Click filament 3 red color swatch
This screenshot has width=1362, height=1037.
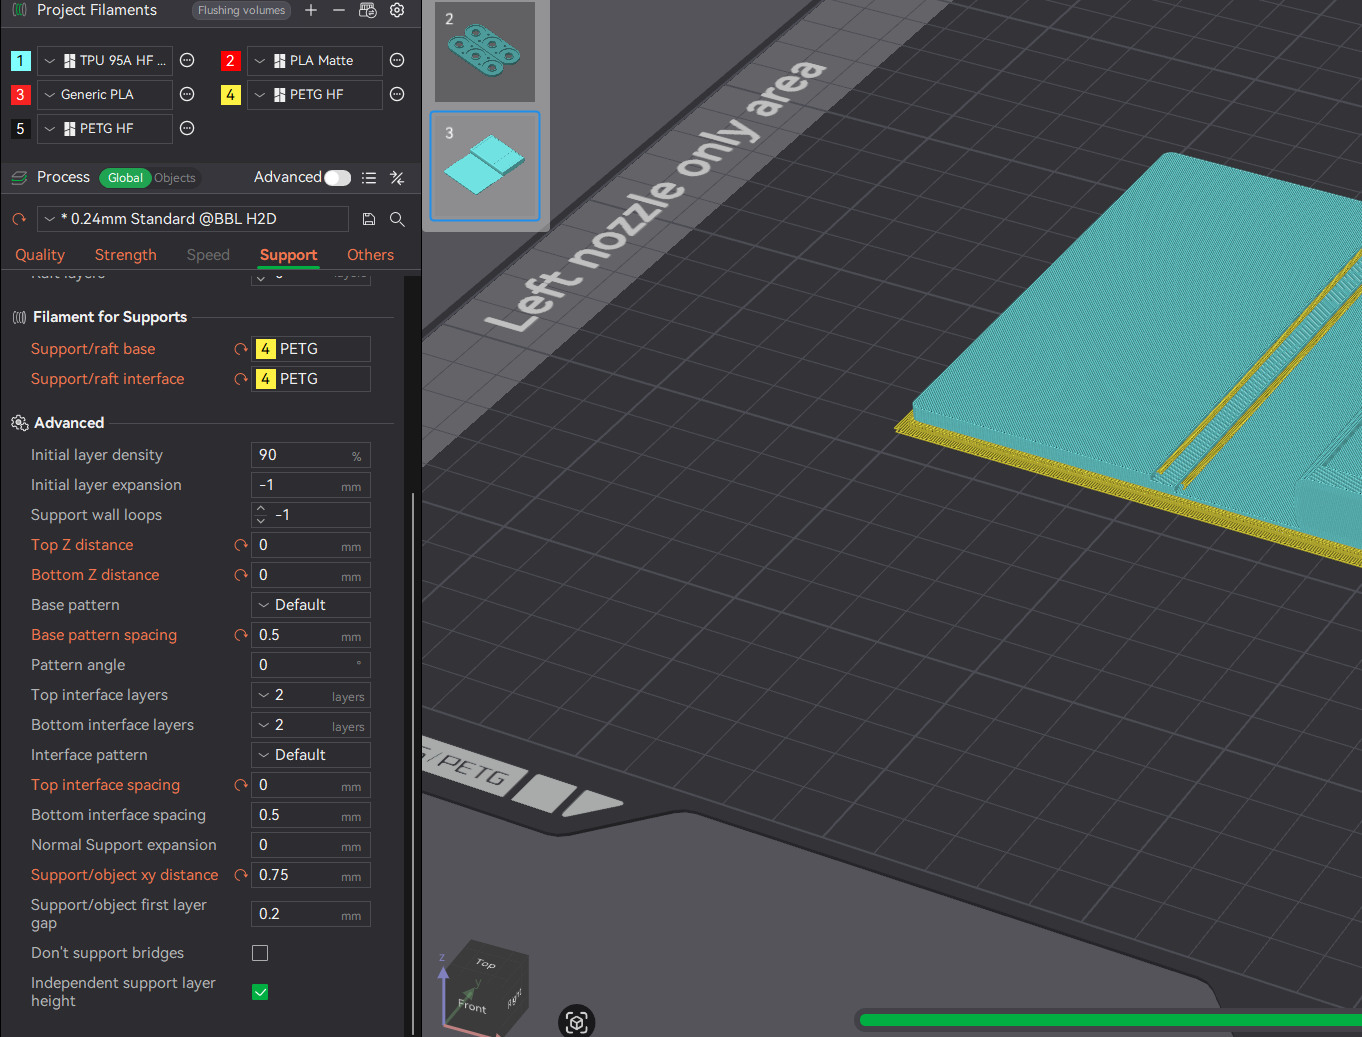point(20,94)
